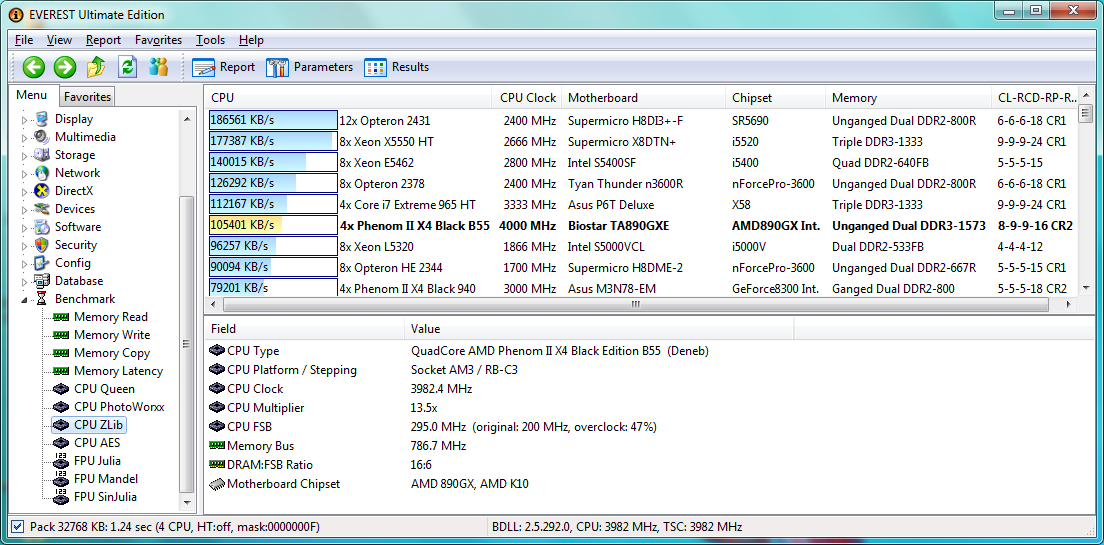Sort by Chipset column header
This screenshot has height=545, width=1104.
(x=776, y=98)
